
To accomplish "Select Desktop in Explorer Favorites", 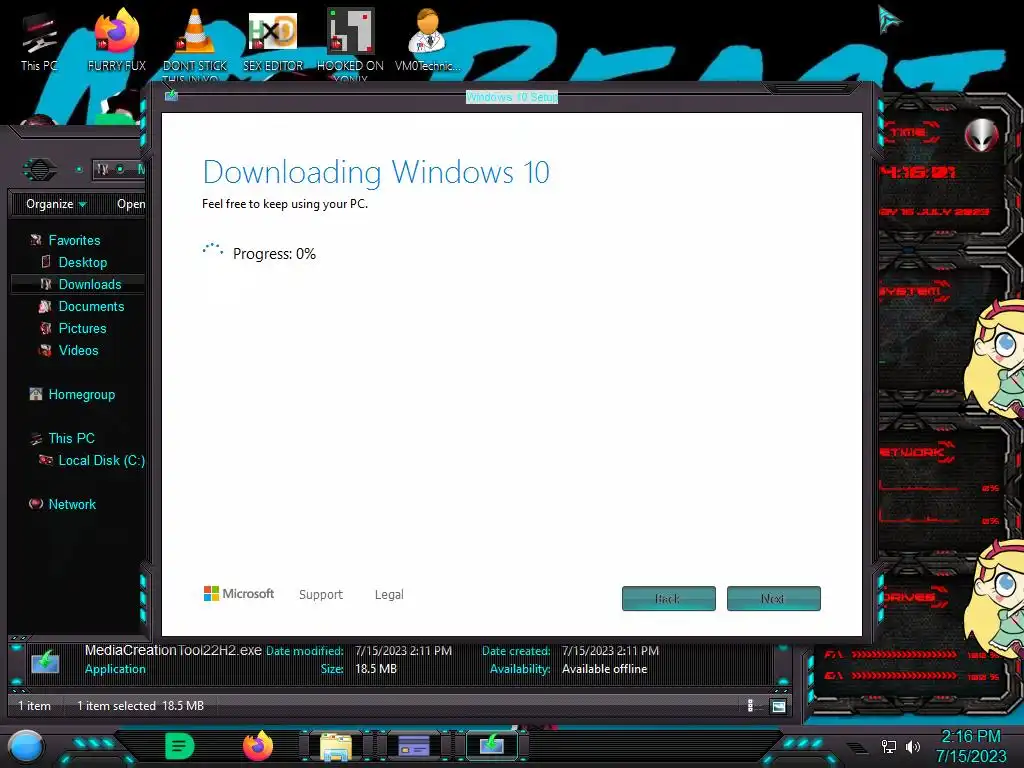I will (x=82, y=262).
